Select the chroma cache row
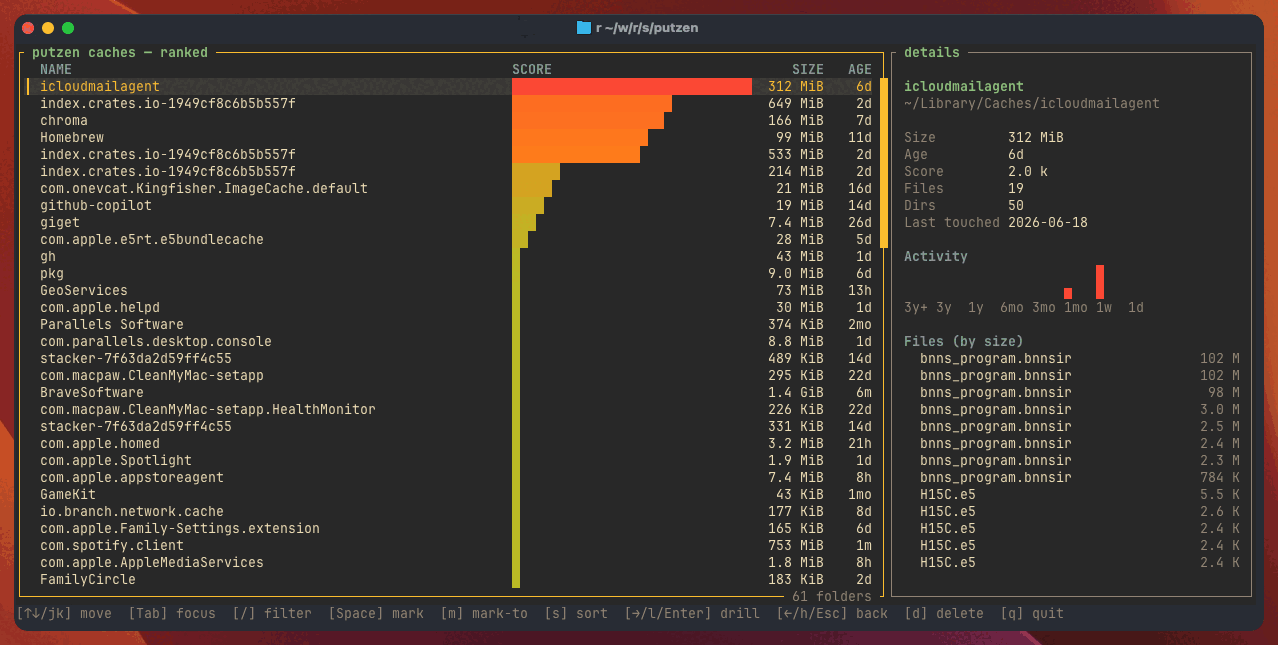Viewport: 1278px width, 645px height. click(x=451, y=121)
